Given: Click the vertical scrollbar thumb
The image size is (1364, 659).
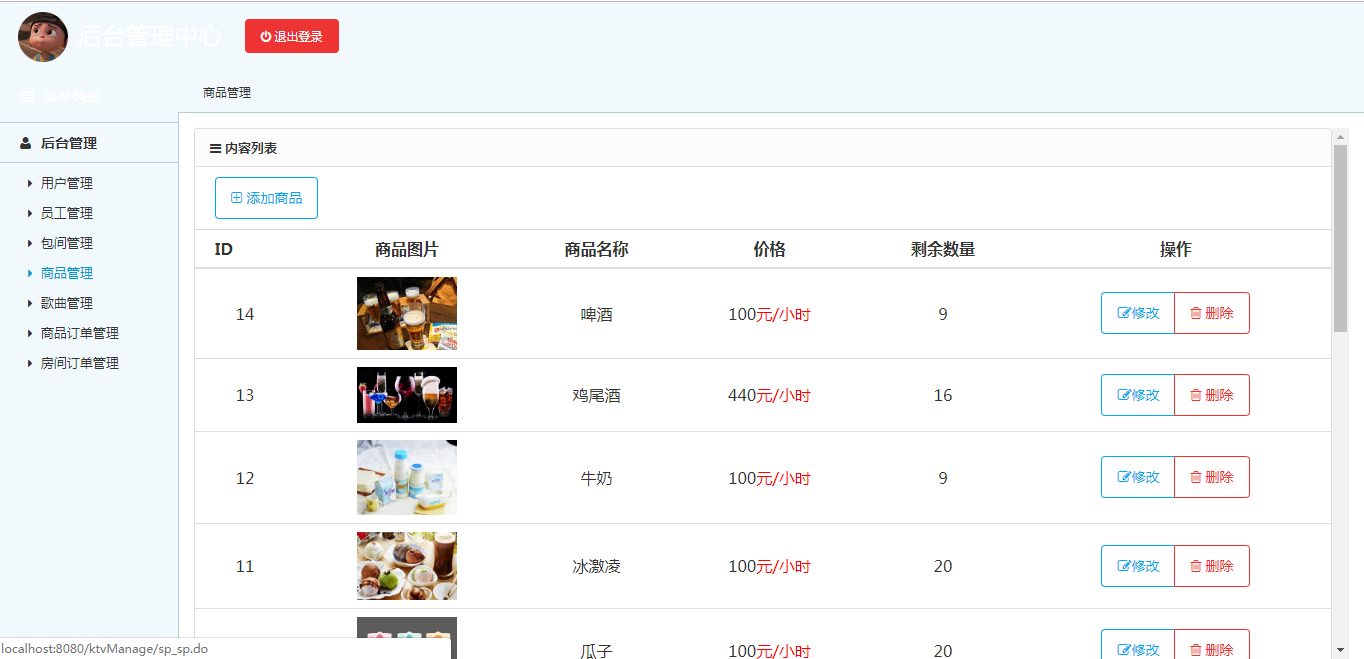Looking at the screenshot, I should click(1340, 238).
